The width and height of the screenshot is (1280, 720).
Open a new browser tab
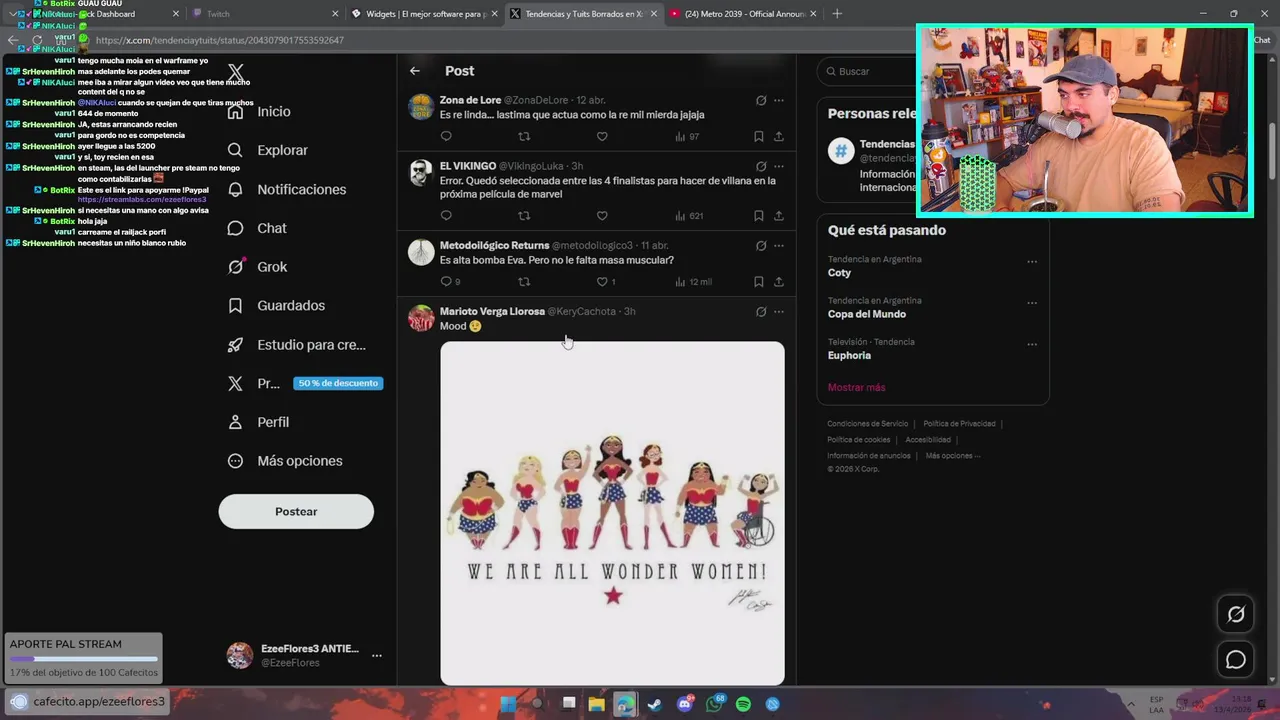pos(837,14)
